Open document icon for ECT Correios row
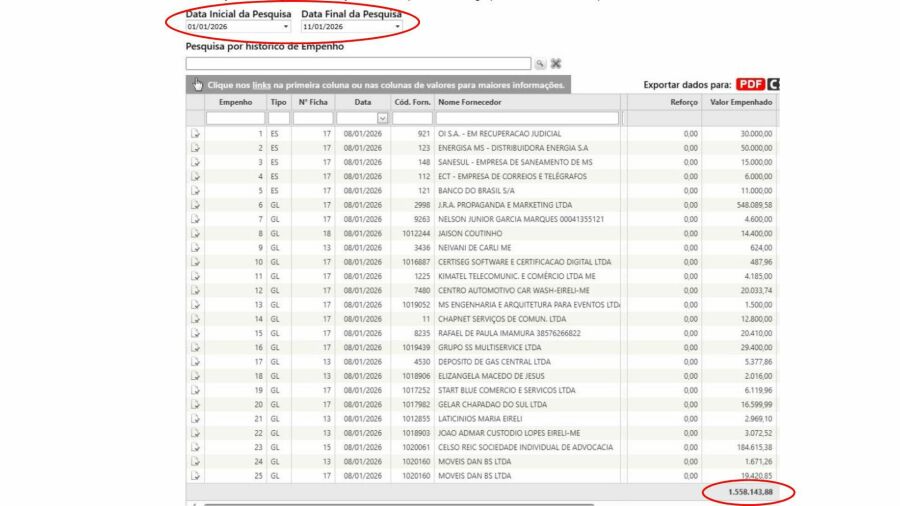 click(x=195, y=176)
